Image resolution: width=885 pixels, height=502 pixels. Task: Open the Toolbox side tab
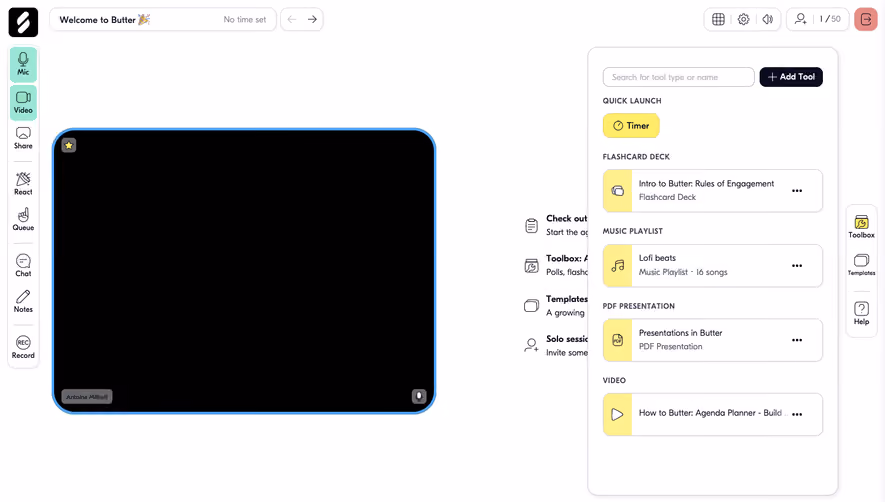861,226
